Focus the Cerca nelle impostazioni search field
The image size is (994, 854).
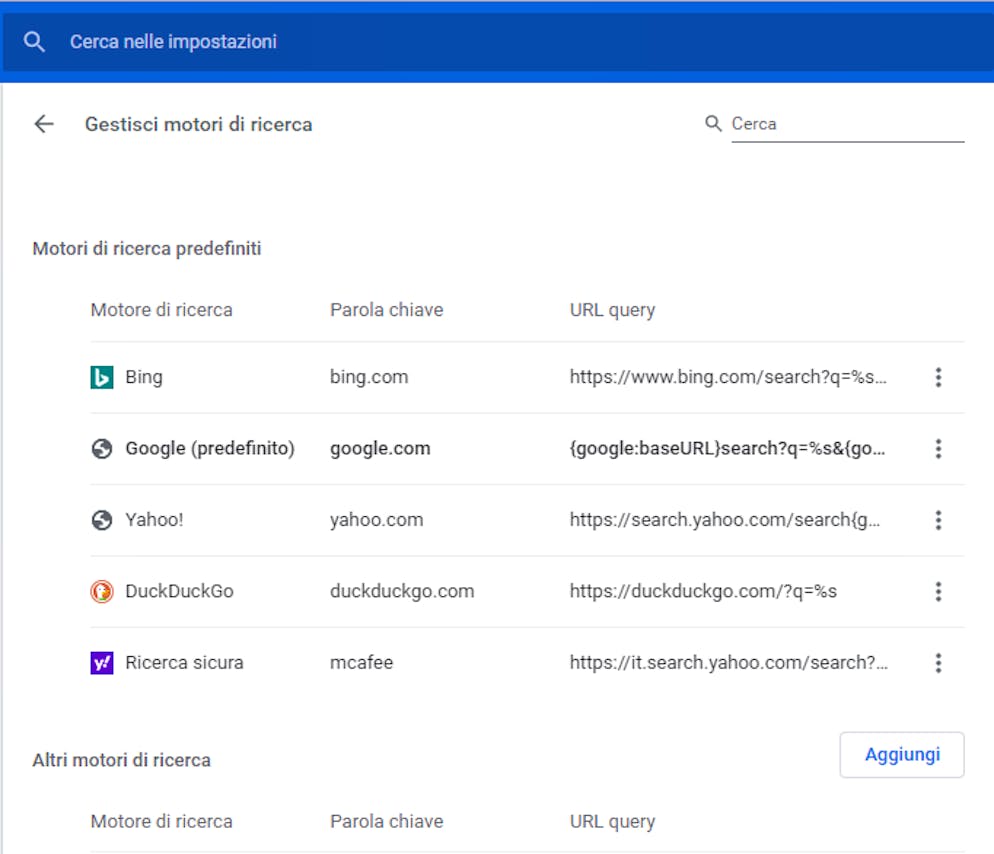[494, 42]
